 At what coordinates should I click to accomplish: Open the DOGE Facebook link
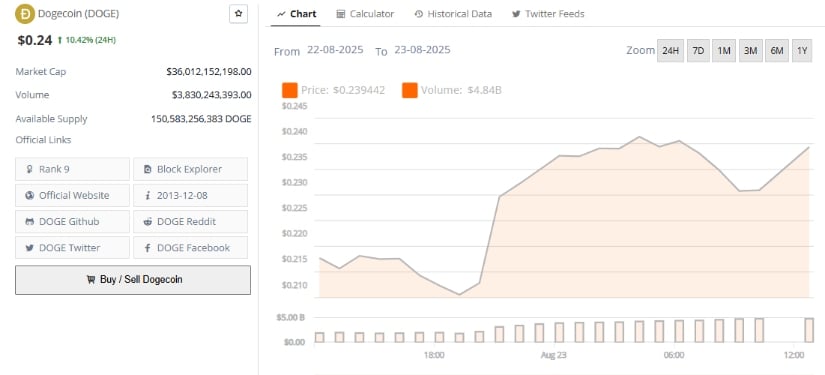(190, 248)
